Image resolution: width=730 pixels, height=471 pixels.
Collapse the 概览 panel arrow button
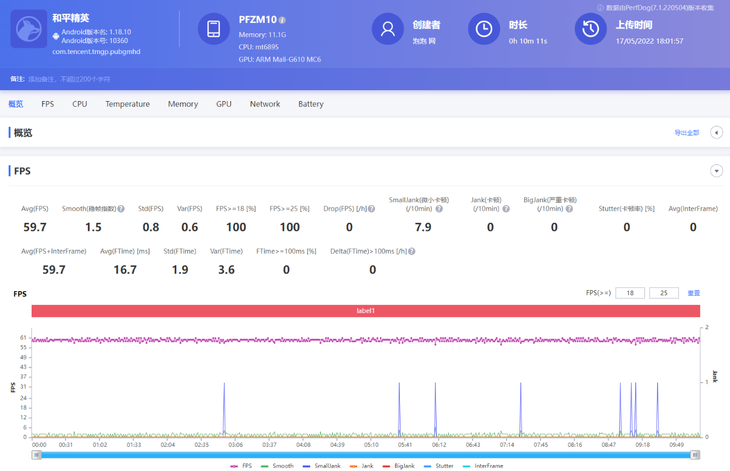pos(716,132)
